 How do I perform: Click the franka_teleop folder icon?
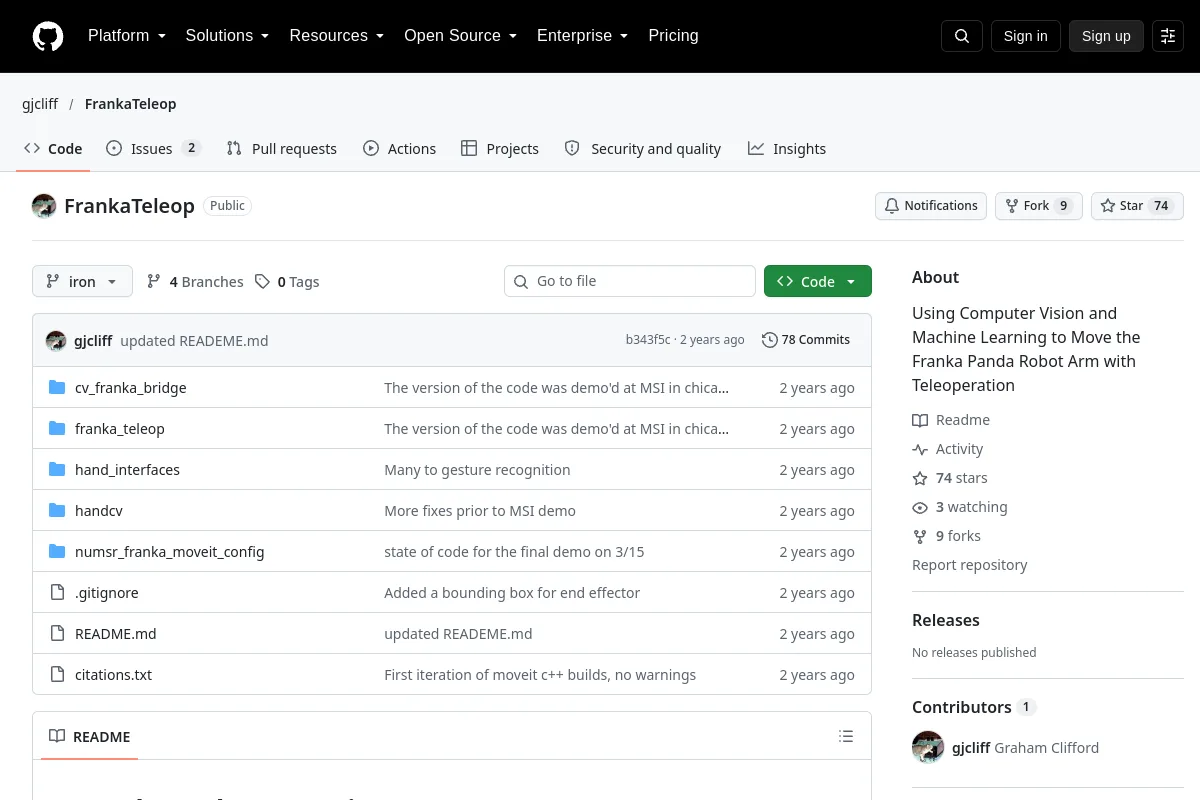[x=57, y=429]
